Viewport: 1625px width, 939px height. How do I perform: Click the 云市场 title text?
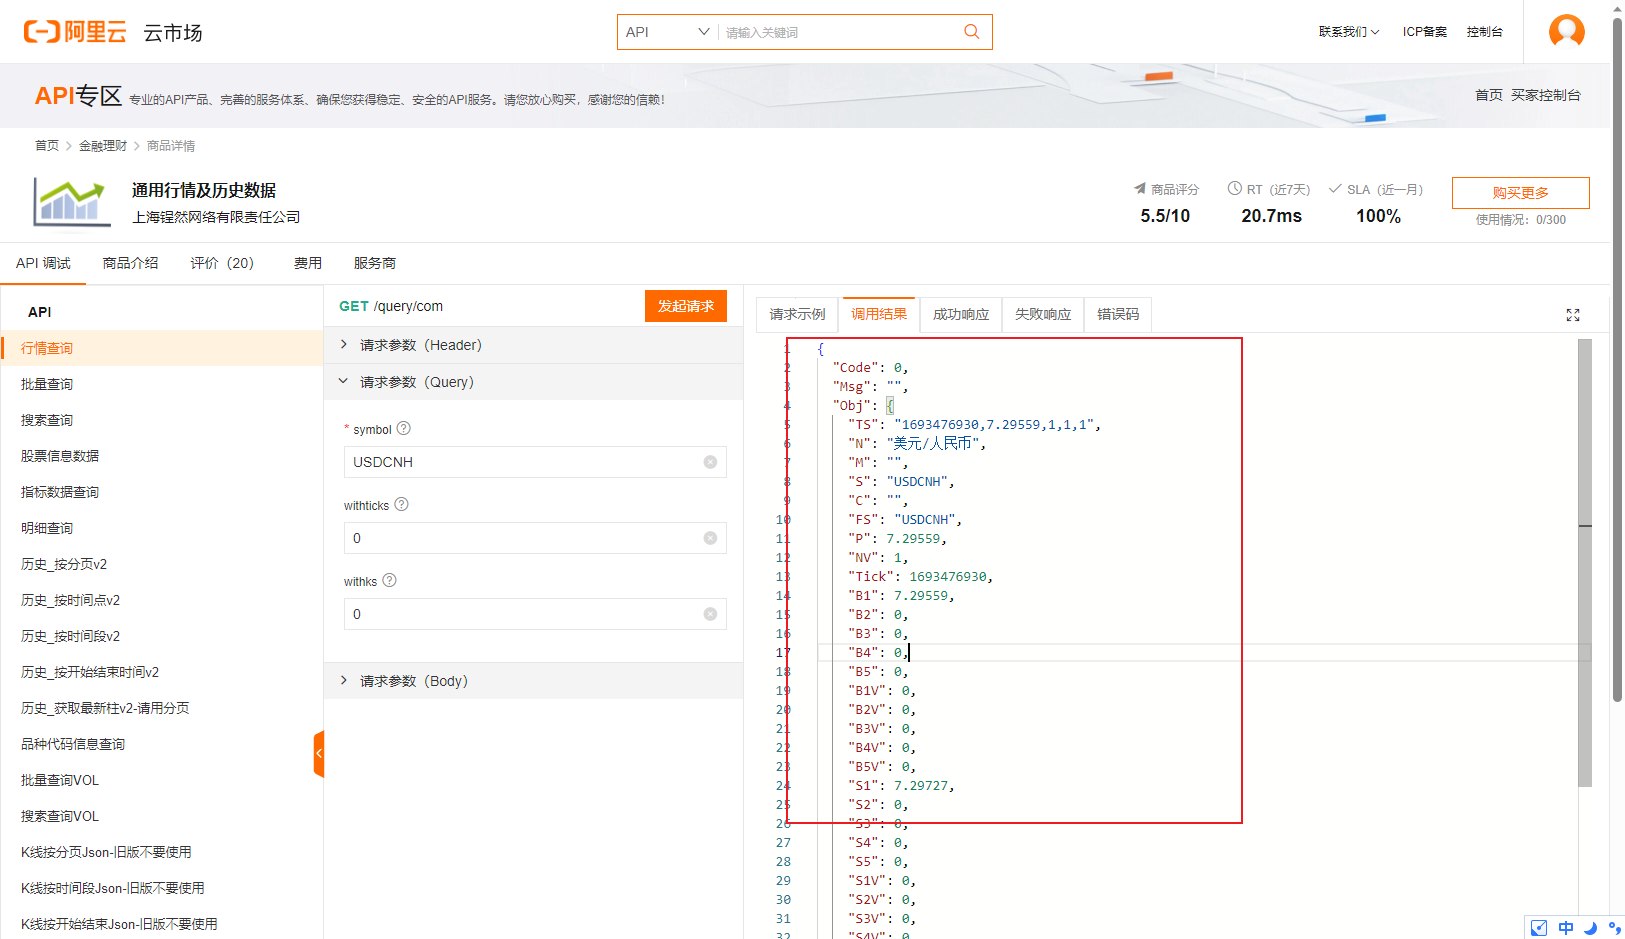[173, 33]
